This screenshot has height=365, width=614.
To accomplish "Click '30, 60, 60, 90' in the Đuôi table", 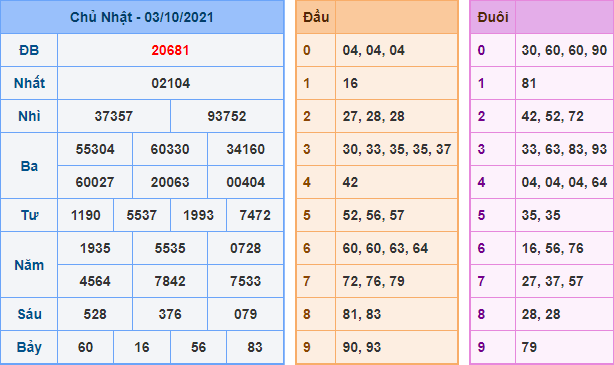I will (564, 50).
